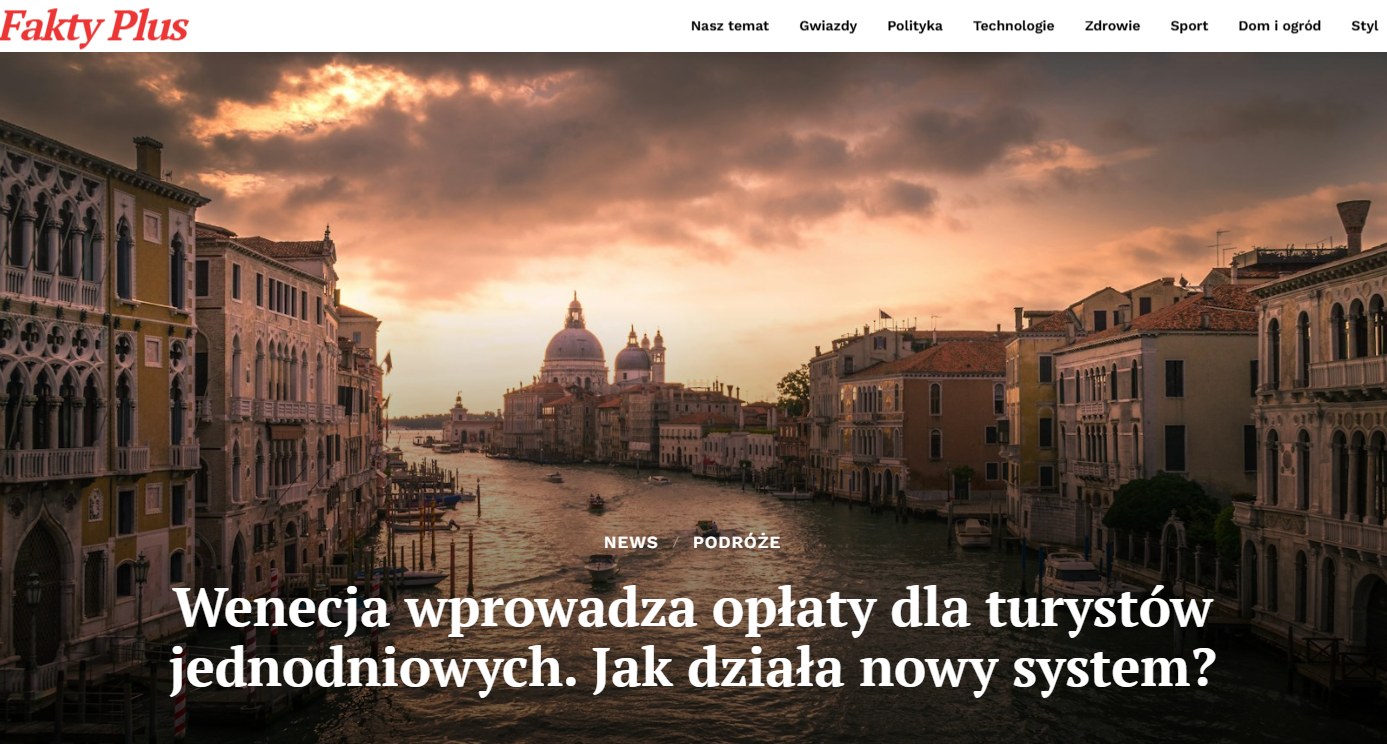Click the headline 'Wenecja wprowadza opłaty dla turystów'
The height and width of the screenshot is (744, 1387).
click(x=693, y=607)
